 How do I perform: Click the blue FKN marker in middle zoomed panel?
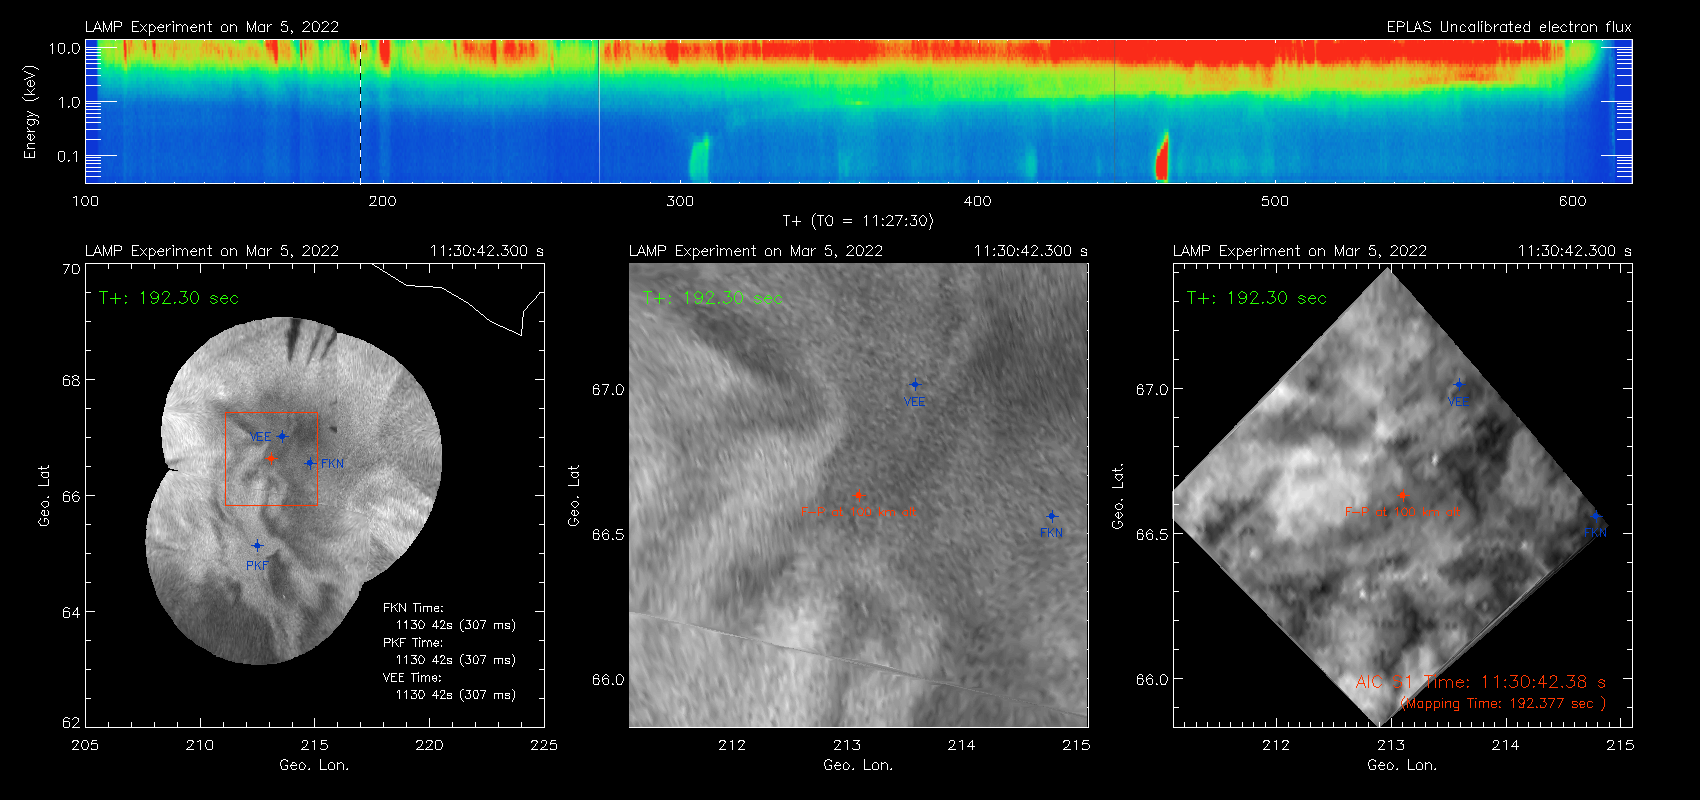pos(1052,516)
